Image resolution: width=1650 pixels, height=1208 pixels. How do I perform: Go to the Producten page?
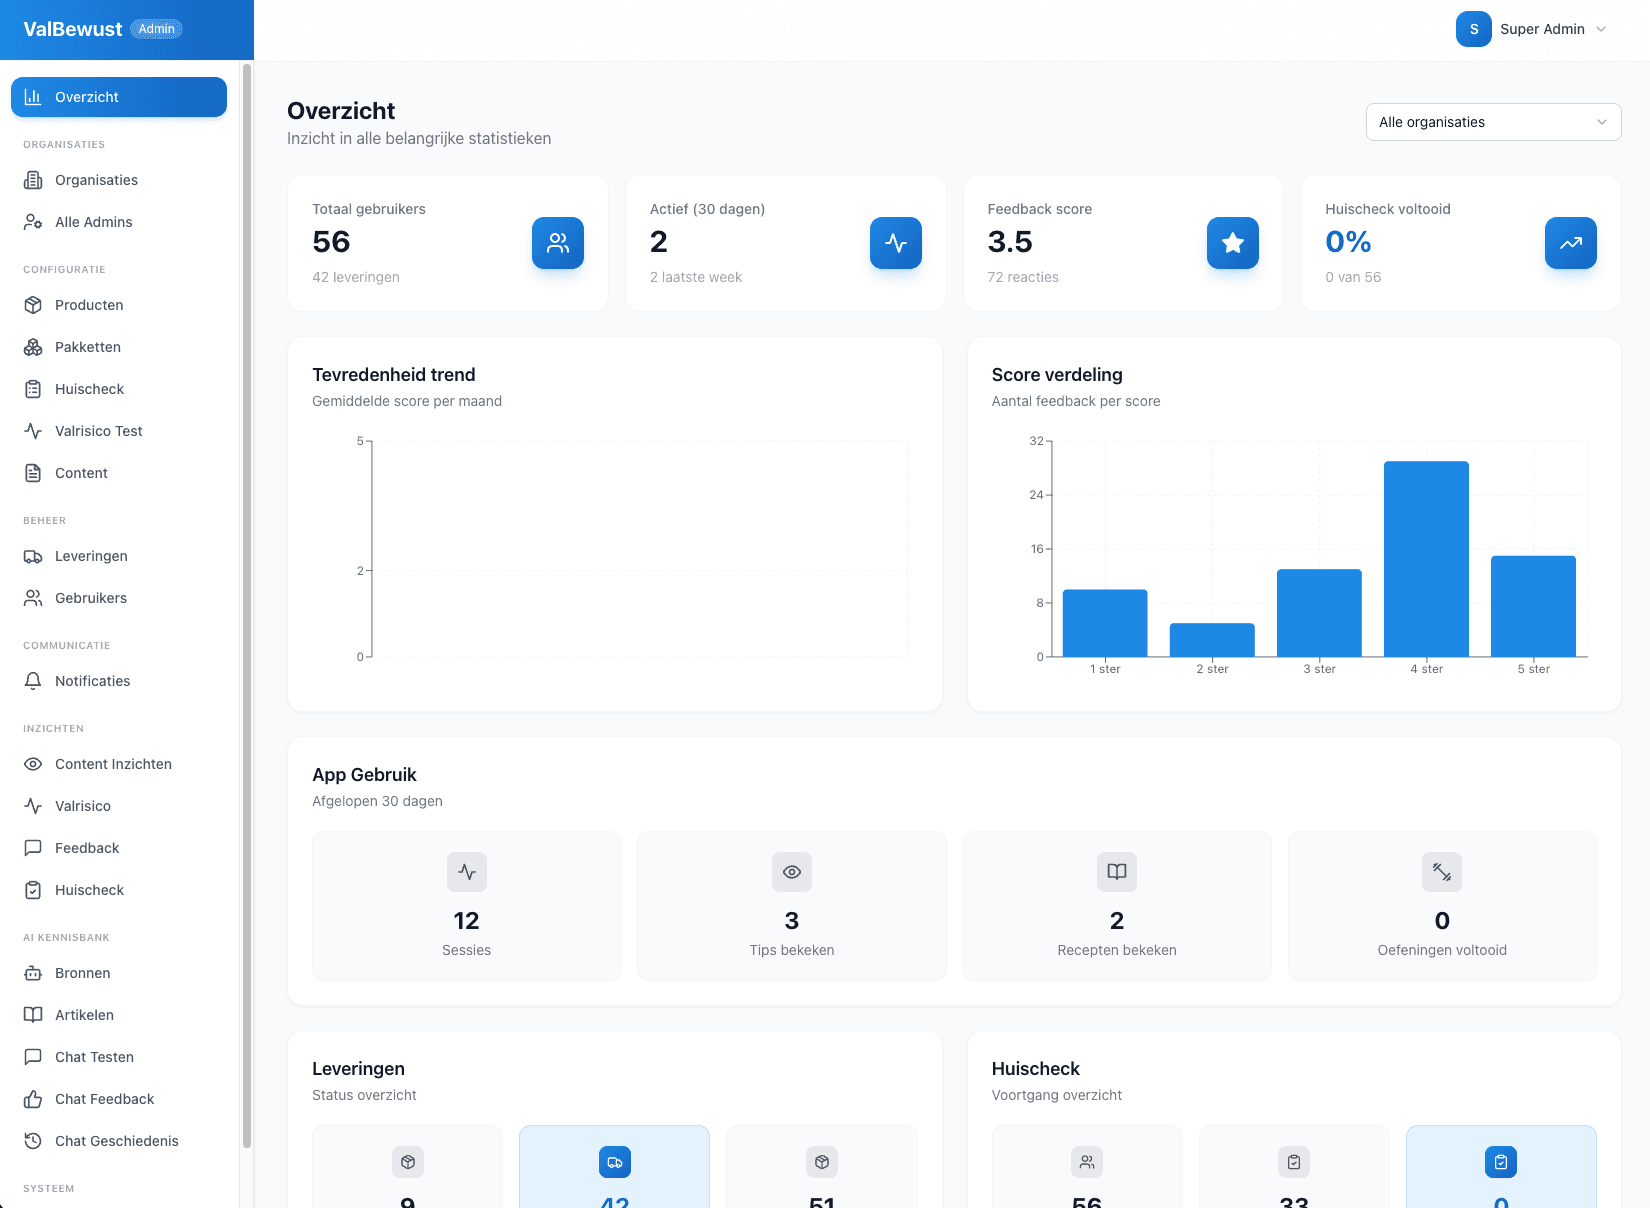pyautogui.click(x=89, y=305)
